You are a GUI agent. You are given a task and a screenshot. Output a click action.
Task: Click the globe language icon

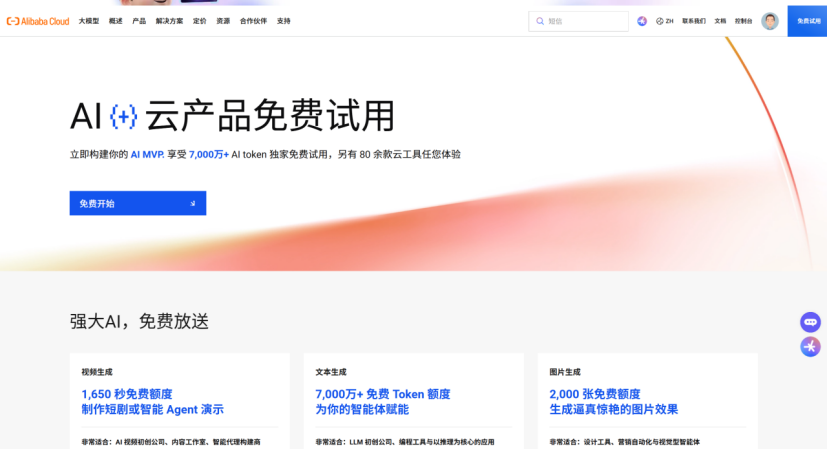(x=660, y=21)
